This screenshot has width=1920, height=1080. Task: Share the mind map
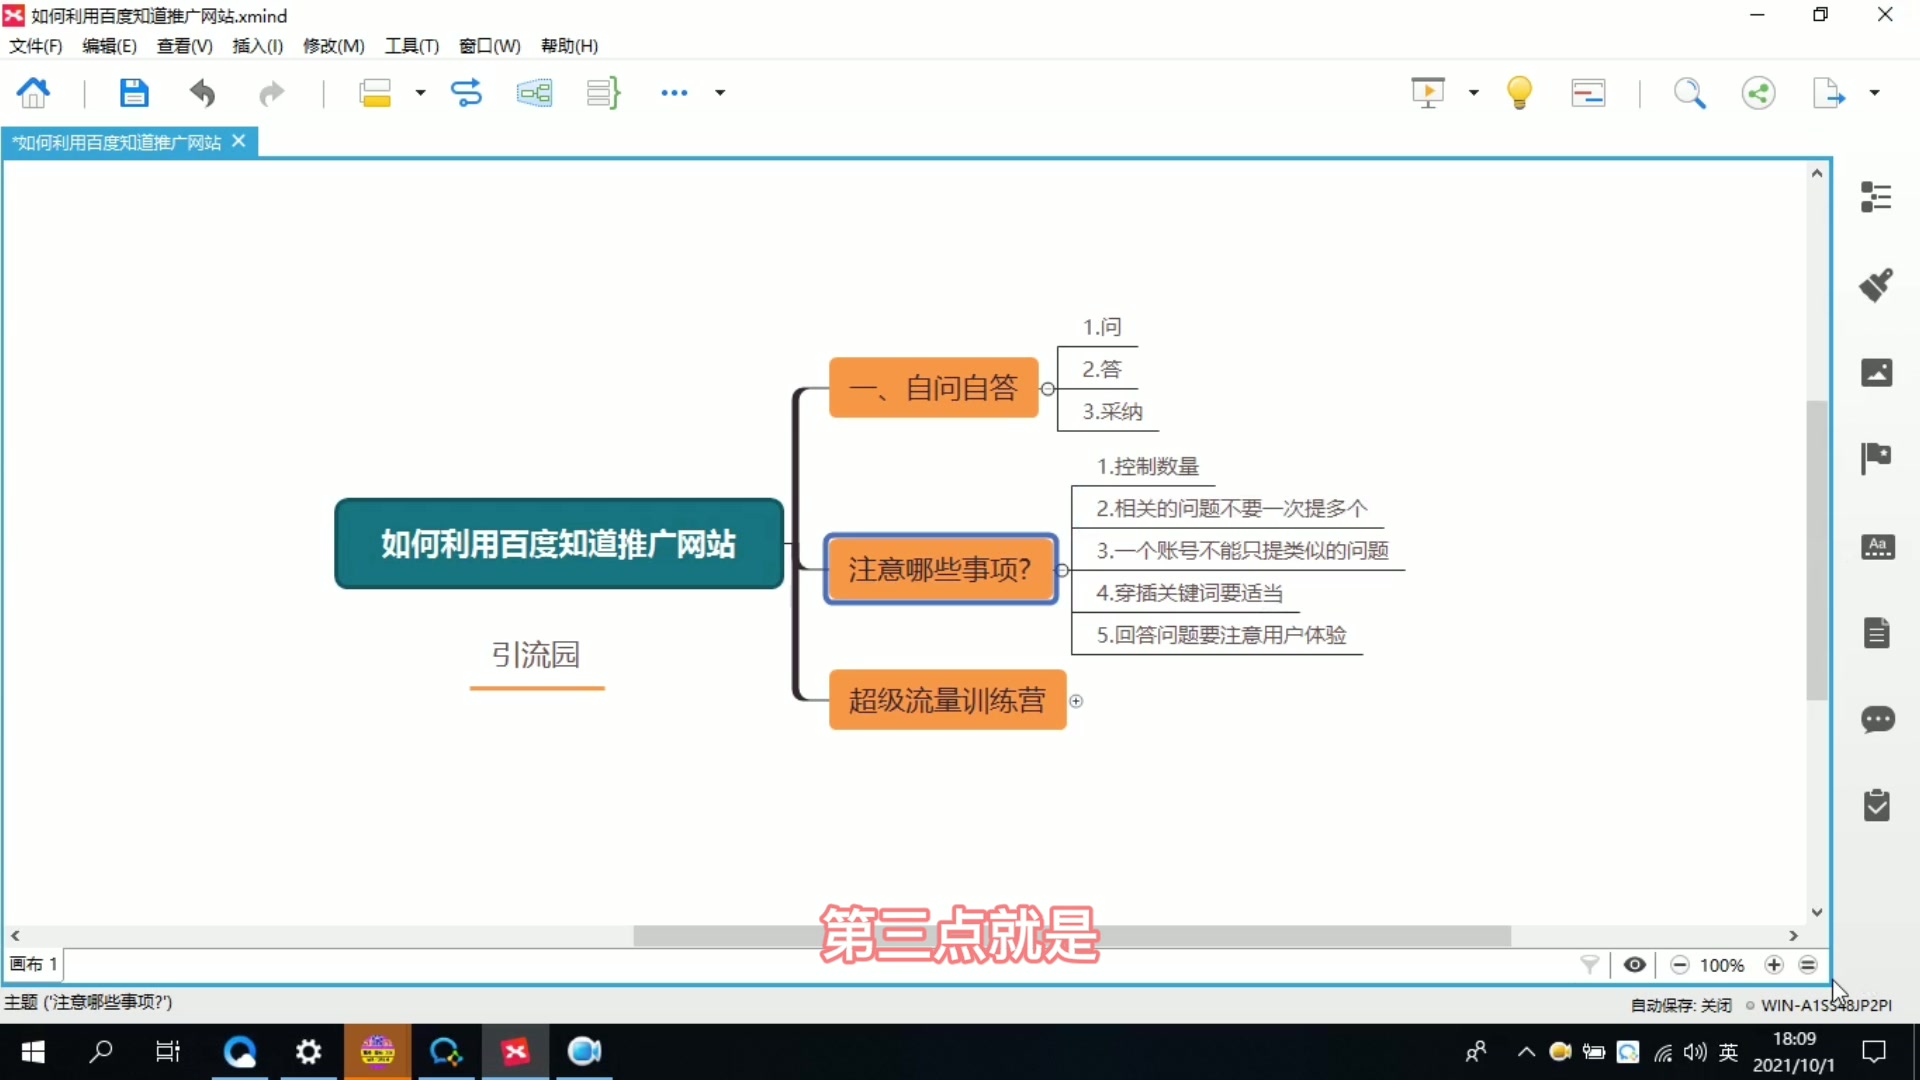tap(1758, 93)
